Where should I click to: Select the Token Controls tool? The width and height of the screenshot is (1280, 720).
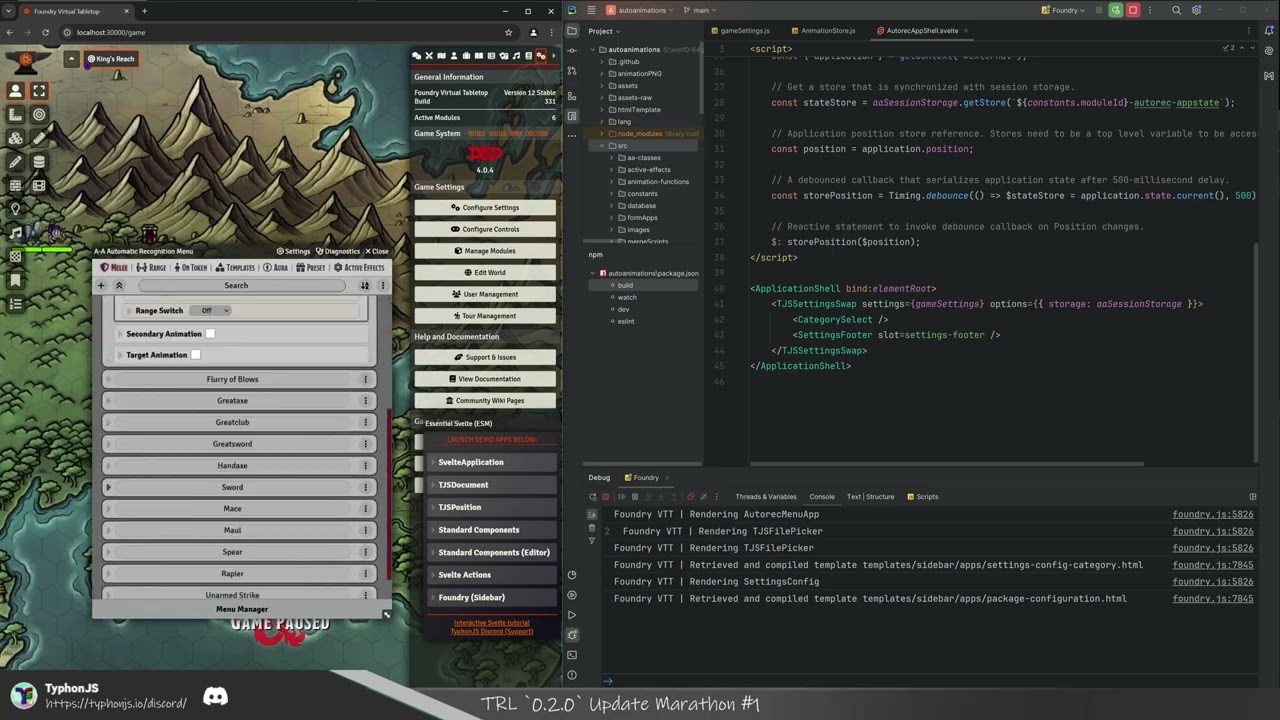[14, 91]
